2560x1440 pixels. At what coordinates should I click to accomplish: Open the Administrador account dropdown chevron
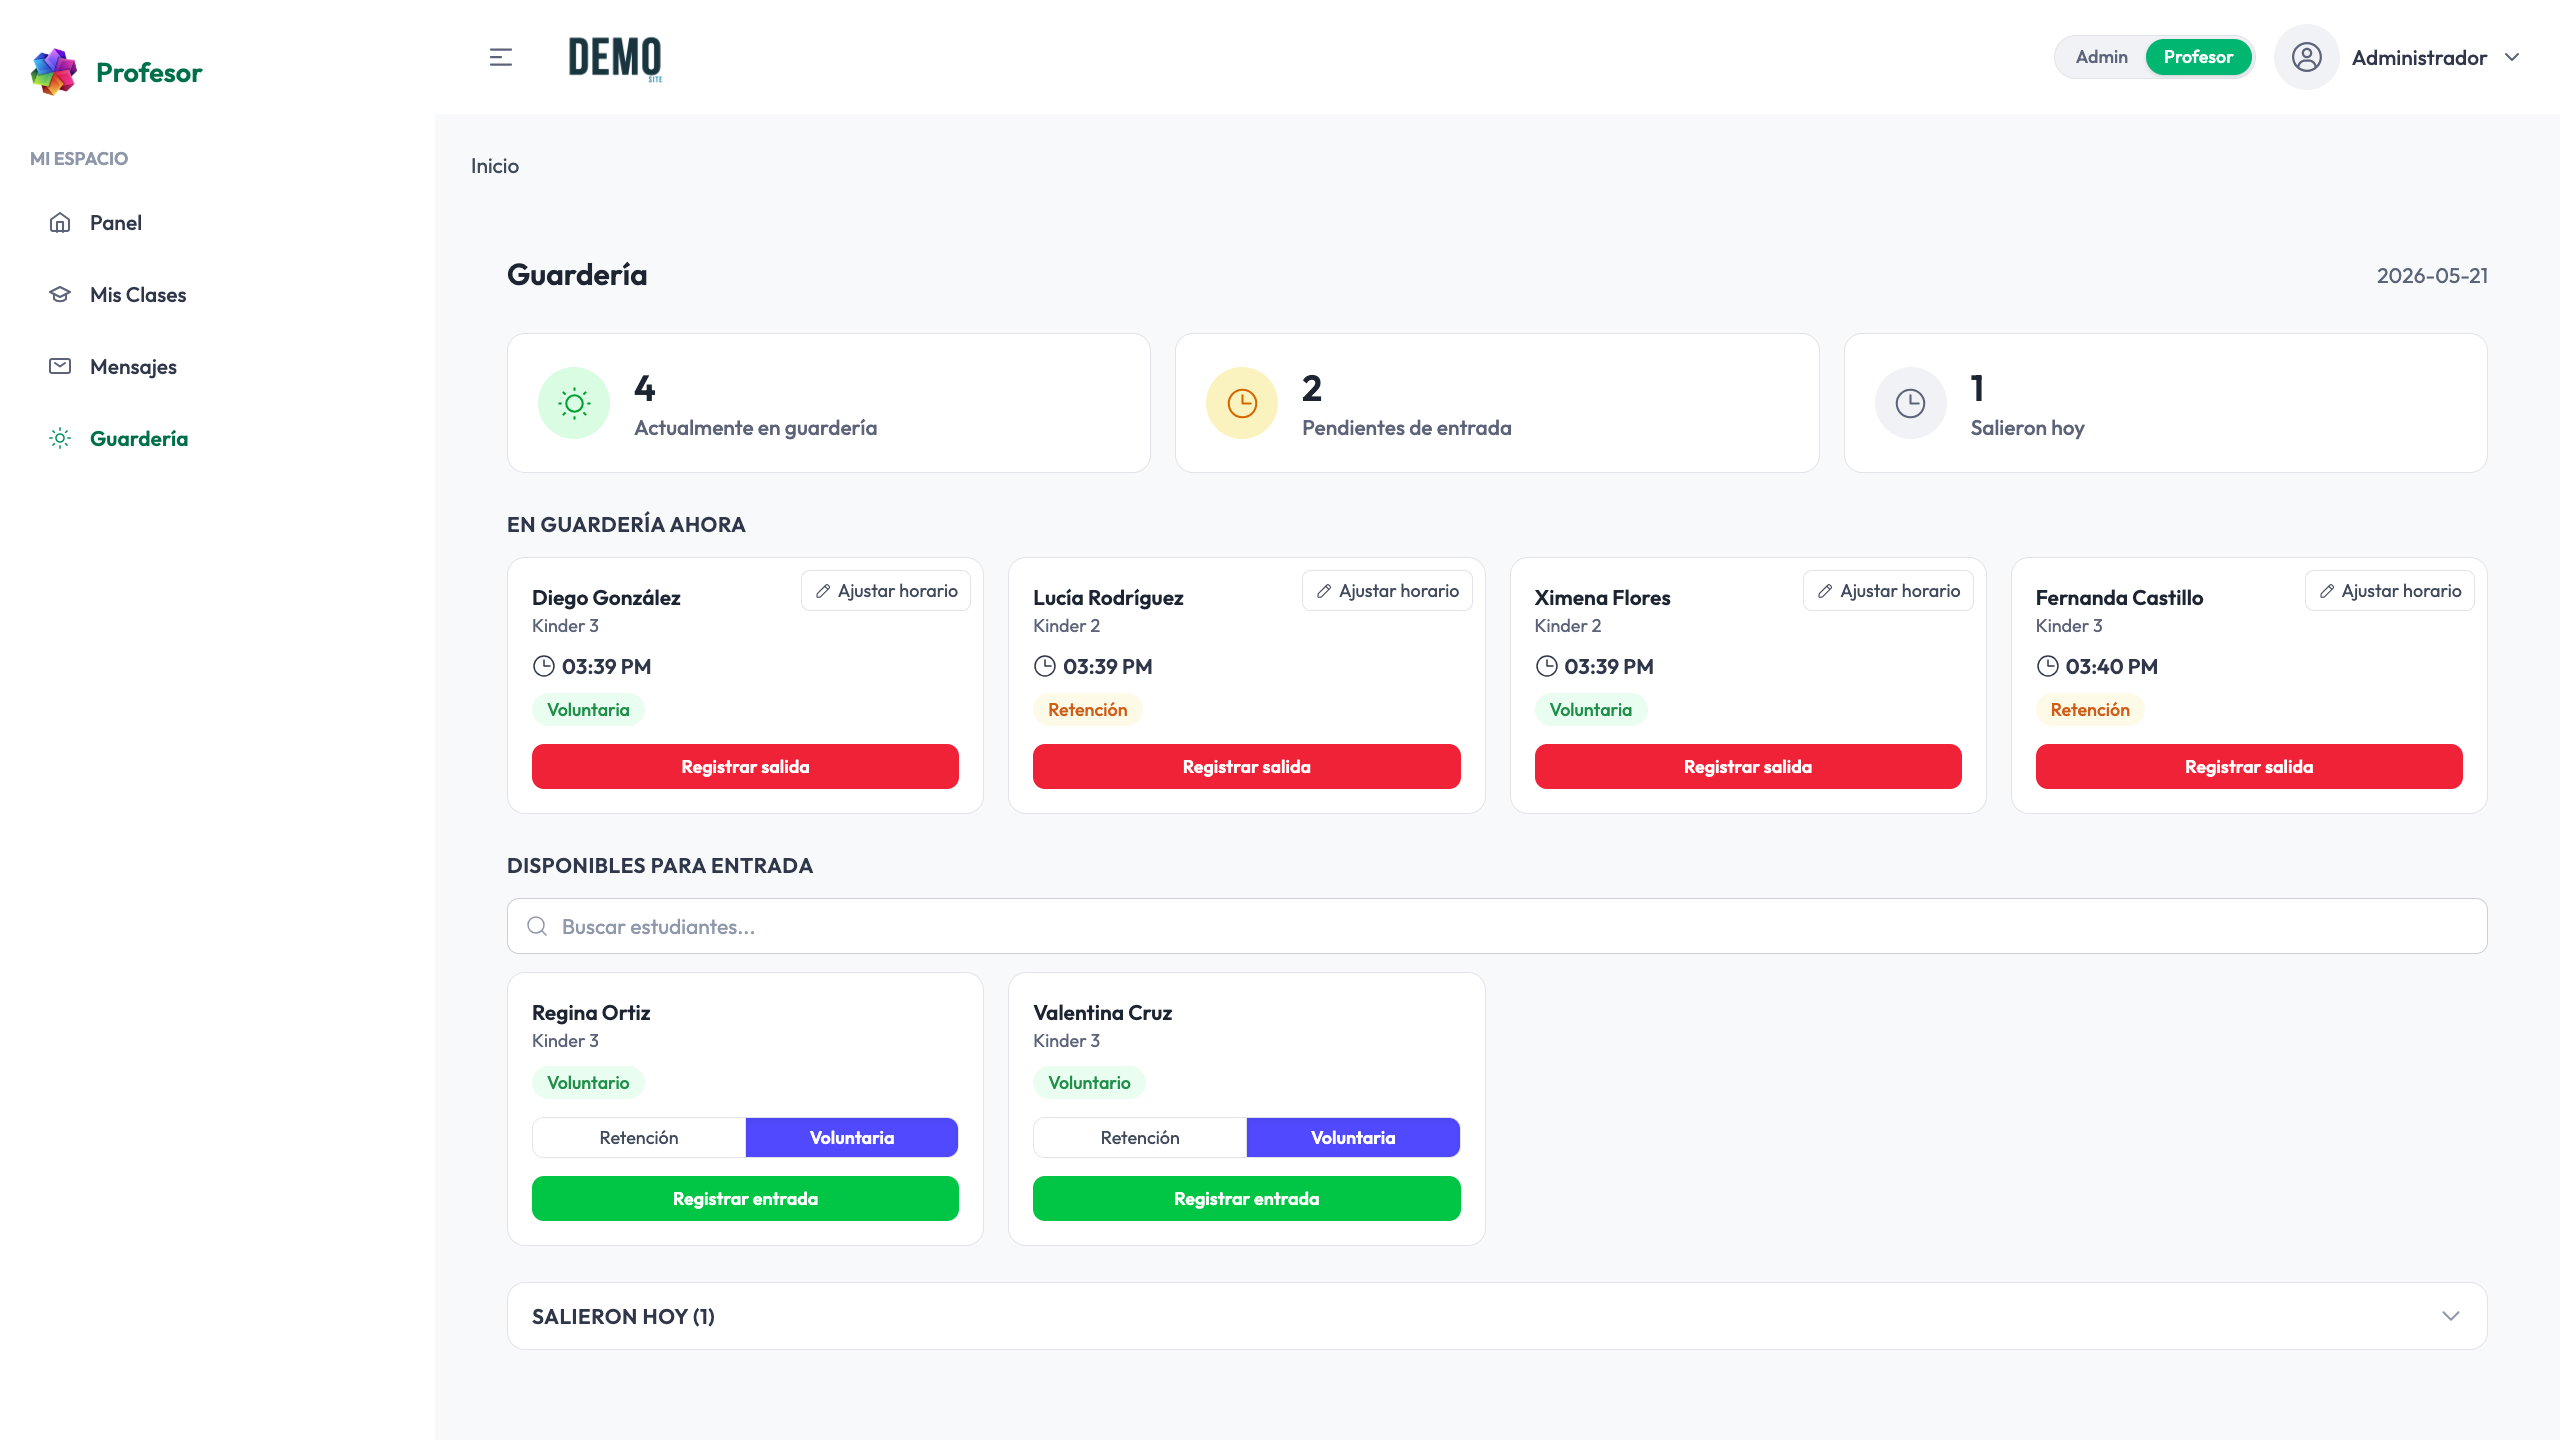coord(2512,57)
